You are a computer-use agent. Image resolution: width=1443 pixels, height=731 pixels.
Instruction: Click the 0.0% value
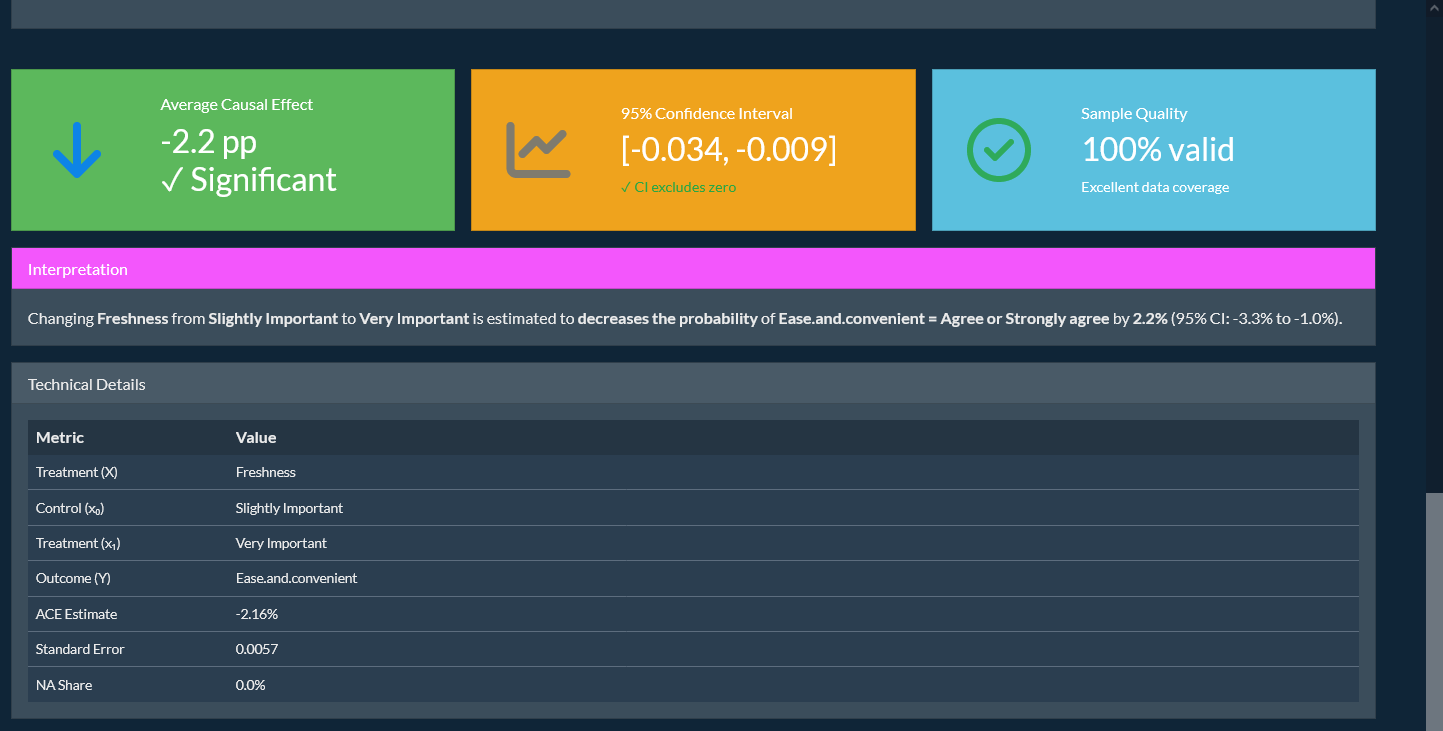click(x=251, y=685)
